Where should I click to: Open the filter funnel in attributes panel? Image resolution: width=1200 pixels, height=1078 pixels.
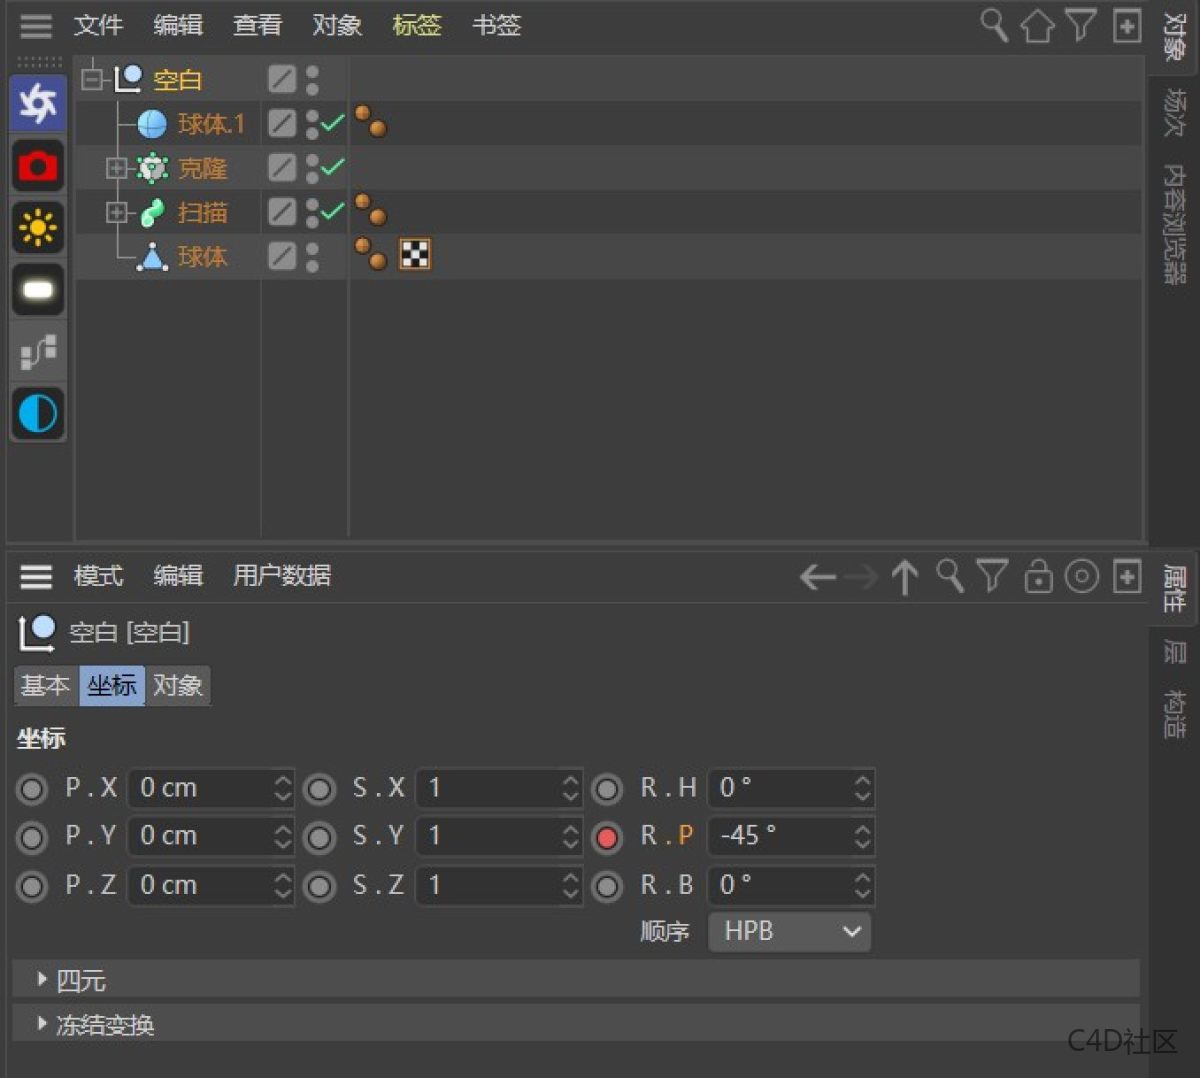[992, 576]
